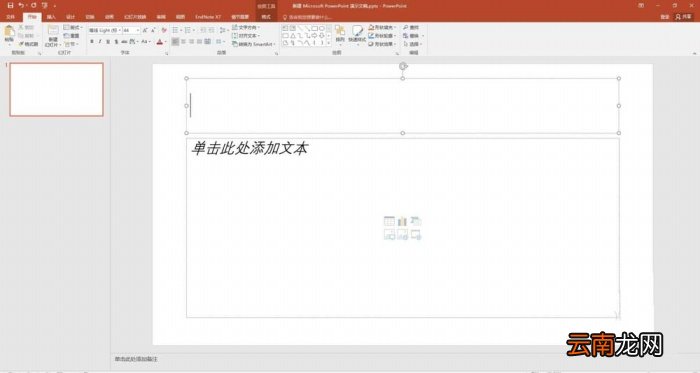Image resolution: width=700 pixels, height=373 pixels.
Task: Insert picture icon in content placeholder
Action: point(389,234)
